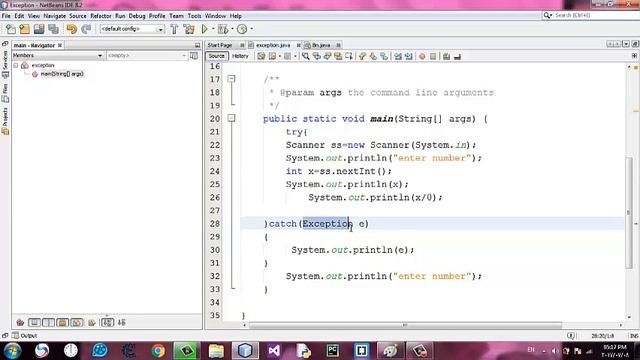Select main(String[] args) in Navigator
Image resolution: width=640 pixels, height=360 pixels.
tap(62, 74)
